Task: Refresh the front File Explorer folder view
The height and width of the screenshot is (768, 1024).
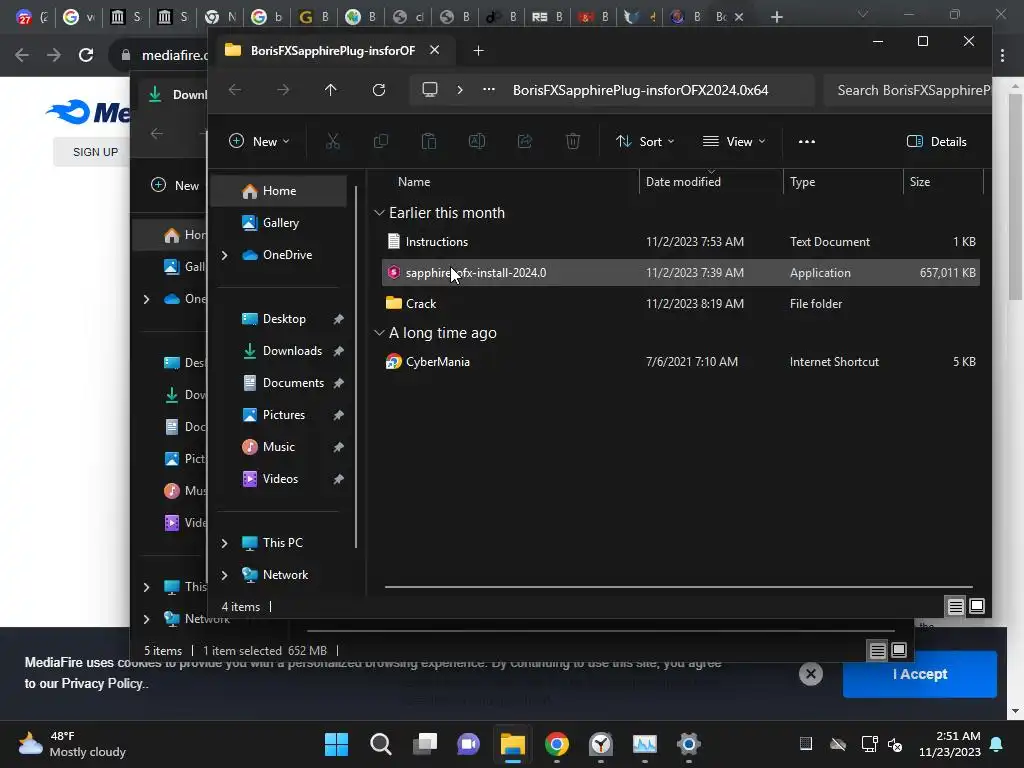Action: (379, 90)
